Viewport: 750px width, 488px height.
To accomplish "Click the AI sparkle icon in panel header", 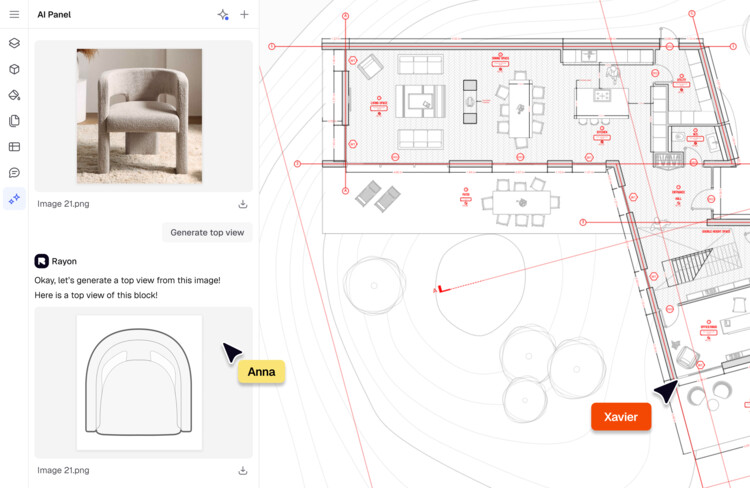I will [x=223, y=15].
